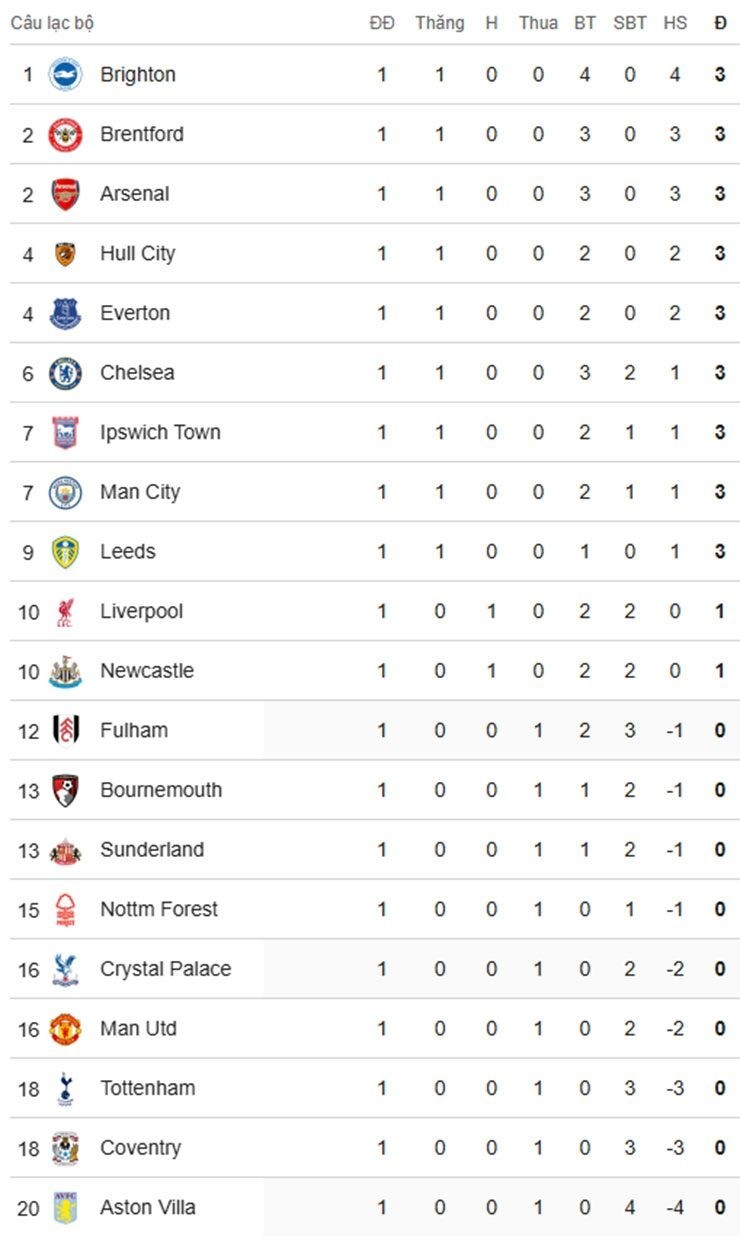Screen dimensions: 740x1247
Task: Click the Liverpool club crest icon
Action: 65,611
